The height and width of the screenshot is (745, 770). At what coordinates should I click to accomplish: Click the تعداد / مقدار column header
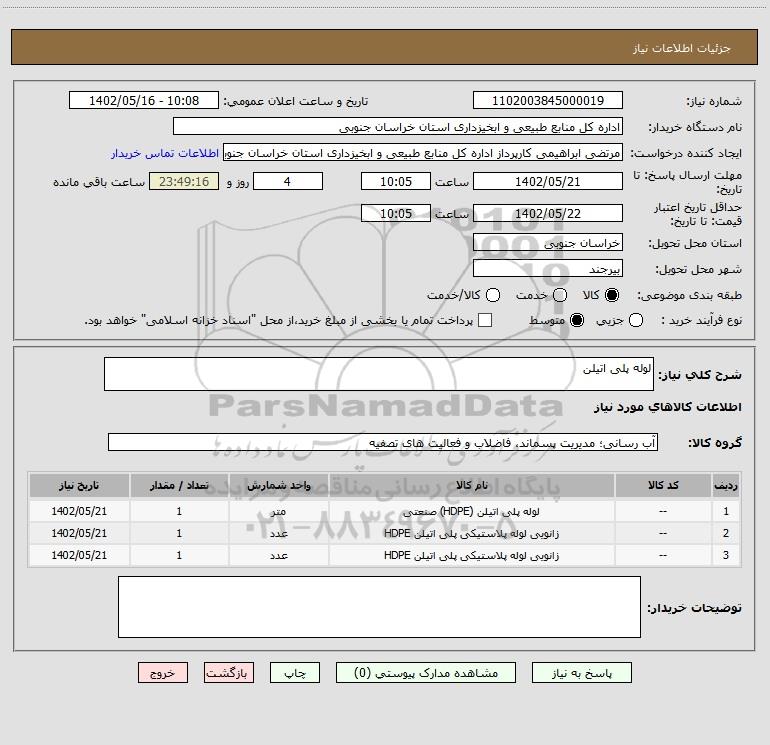(x=179, y=486)
